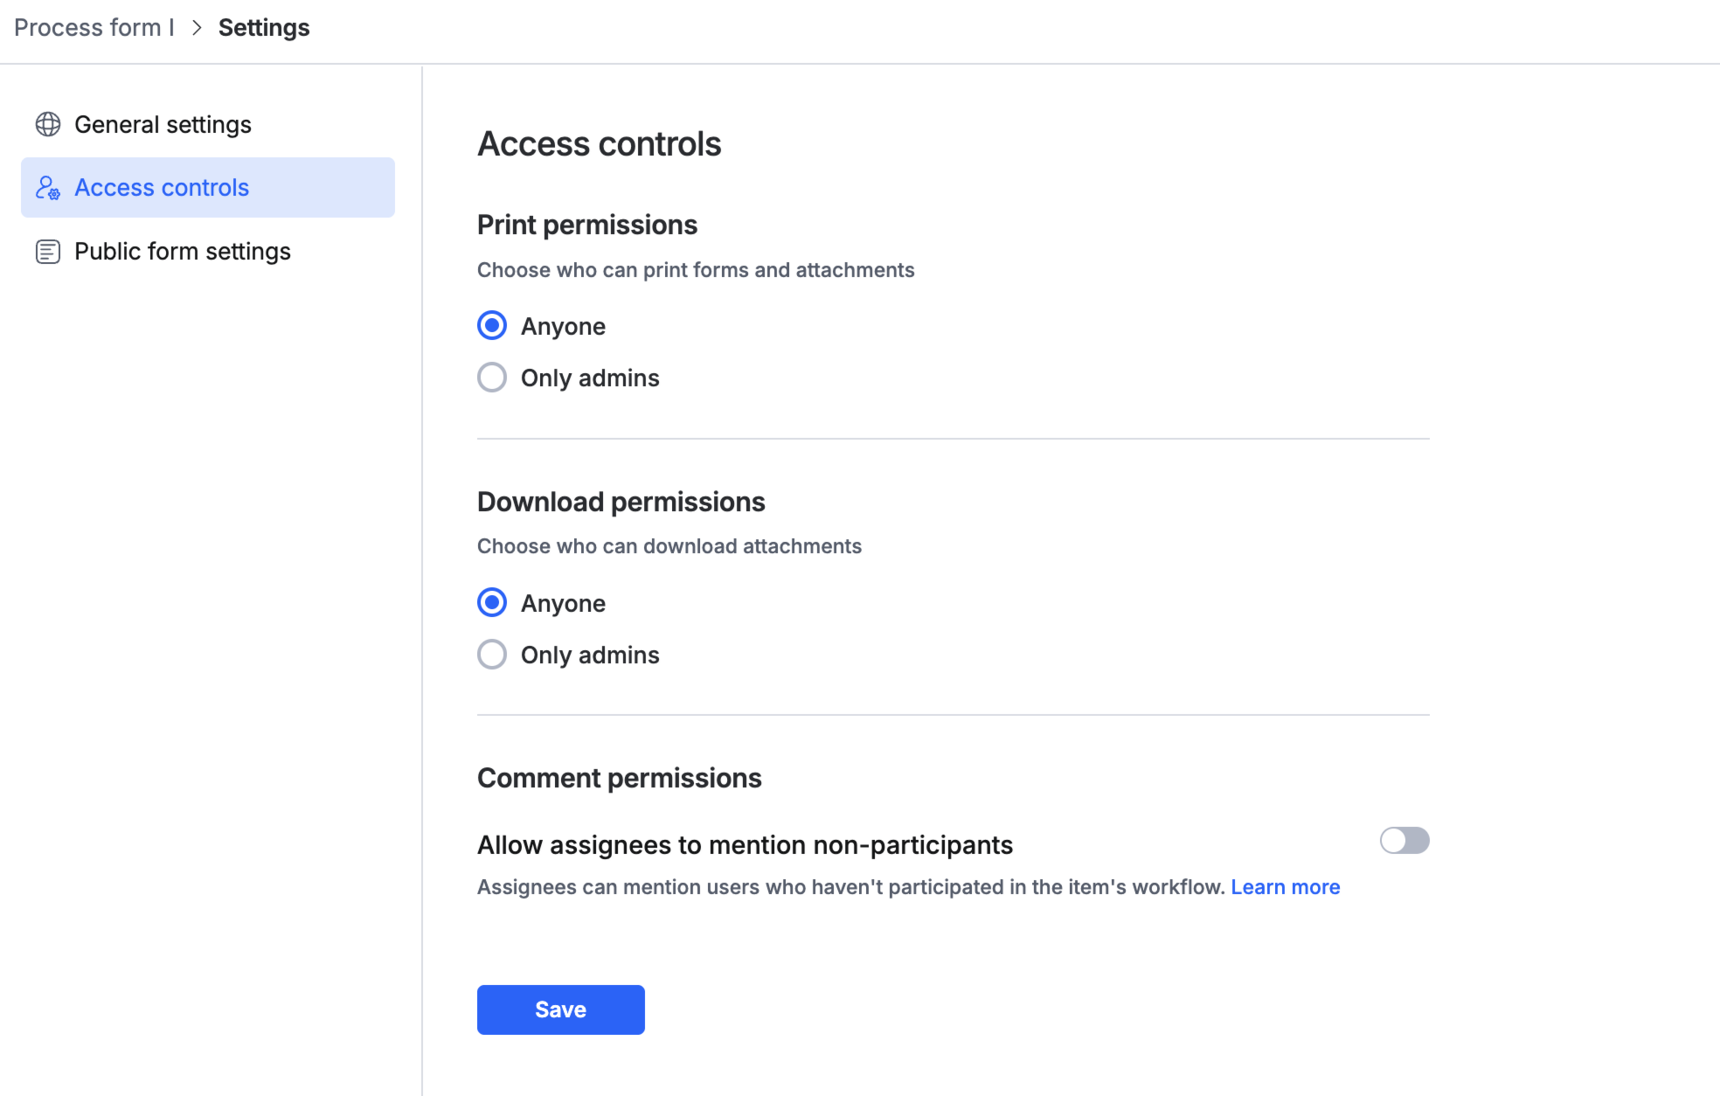Click the breadcrumb chevron arrow separator
1720x1096 pixels.
pos(197,28)
